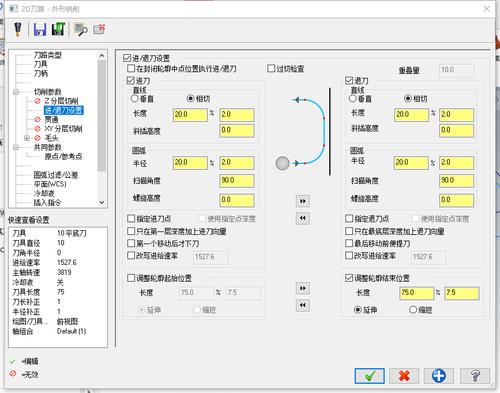Open 圆弧过滤/公差 page in tree
The image size is (500, 393).
point(56,175)
